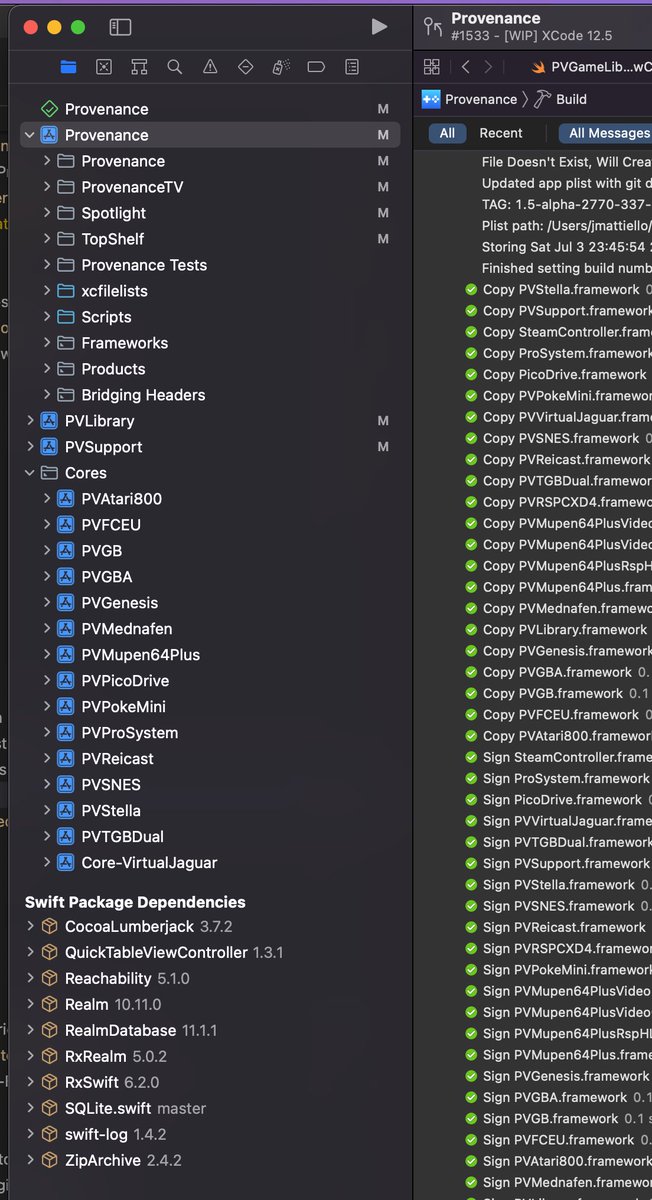Go forward in editor history
This screenshot has width=652, height=1200.
488,67
